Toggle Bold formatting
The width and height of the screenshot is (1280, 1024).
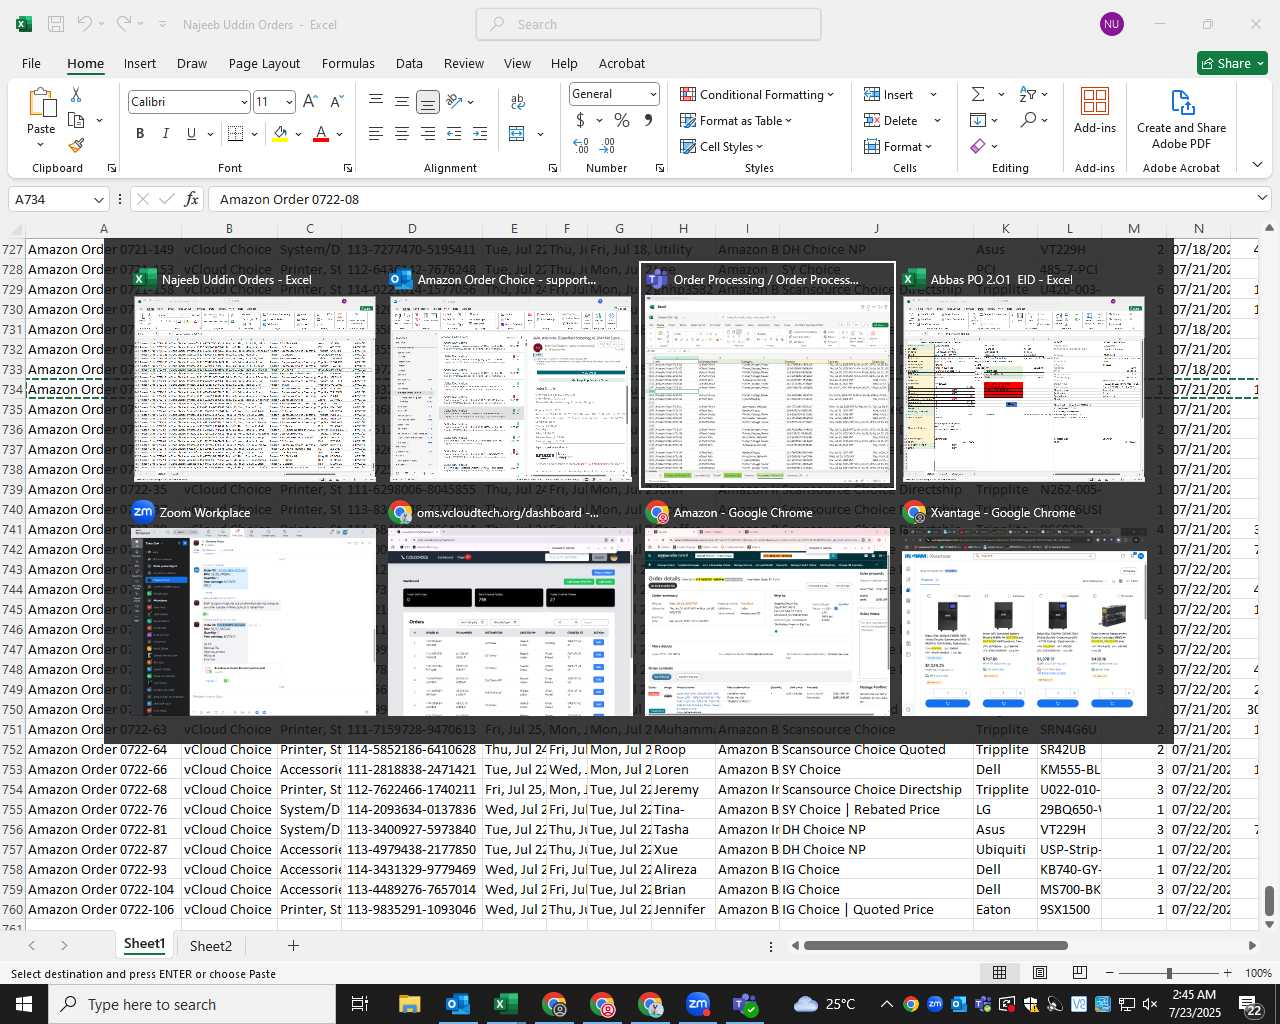click(x=140, y=133)
